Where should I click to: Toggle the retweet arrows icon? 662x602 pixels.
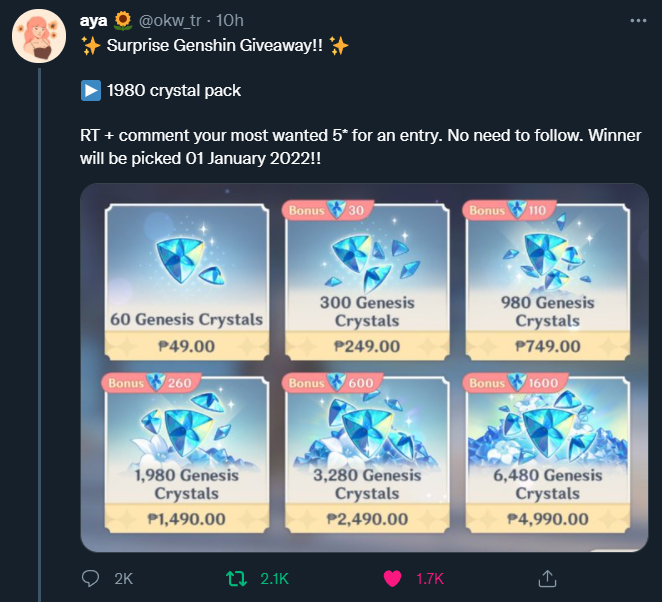point(236,578)
